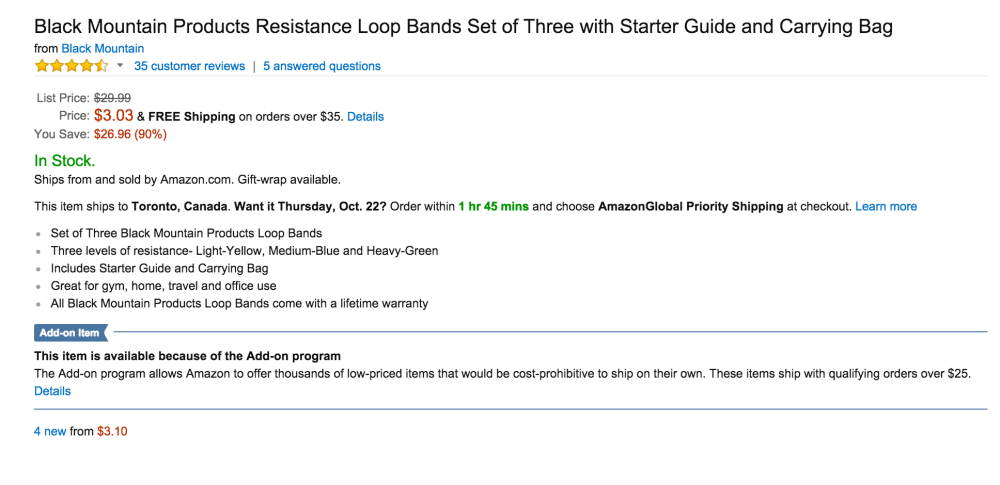1000x485 pixels.
Task: Click Learn more about priority shipping
Action: pos(886,206)
